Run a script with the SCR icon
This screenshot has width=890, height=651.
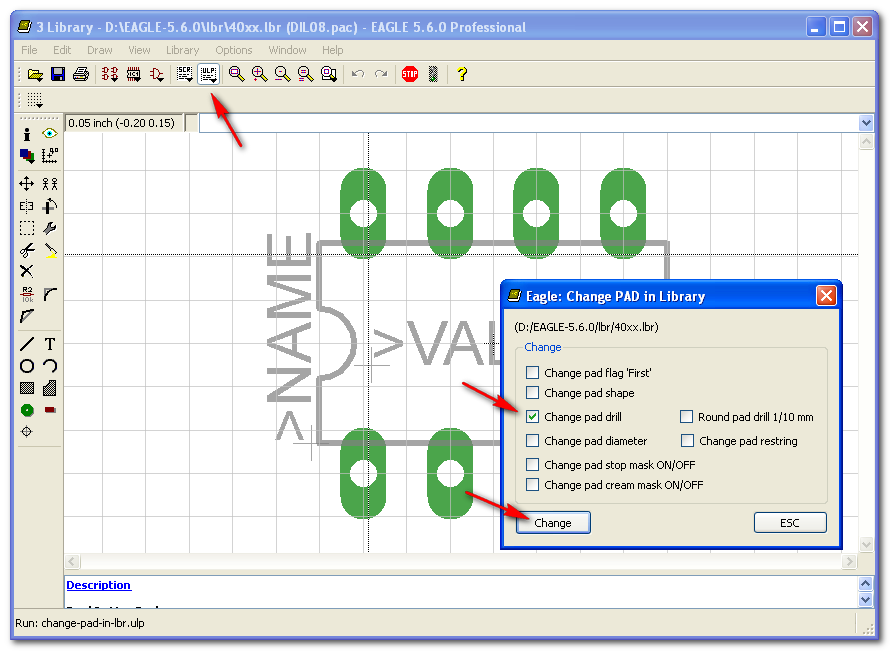[185, 74]
